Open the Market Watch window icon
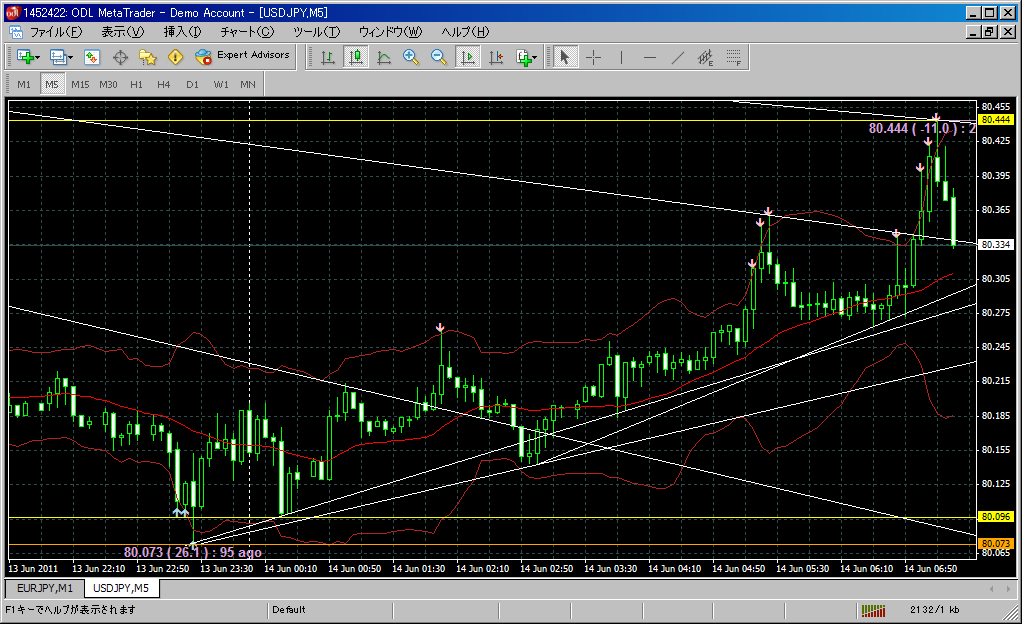The height and width of the screenshot is (624, 1022). click(92, 57)
